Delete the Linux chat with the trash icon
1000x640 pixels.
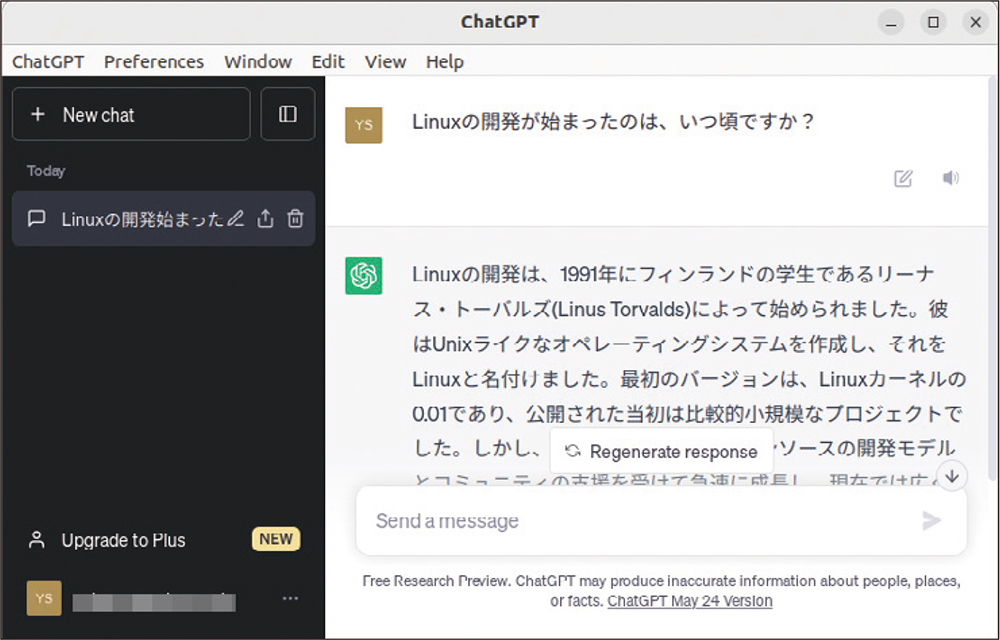coord(295,218)
